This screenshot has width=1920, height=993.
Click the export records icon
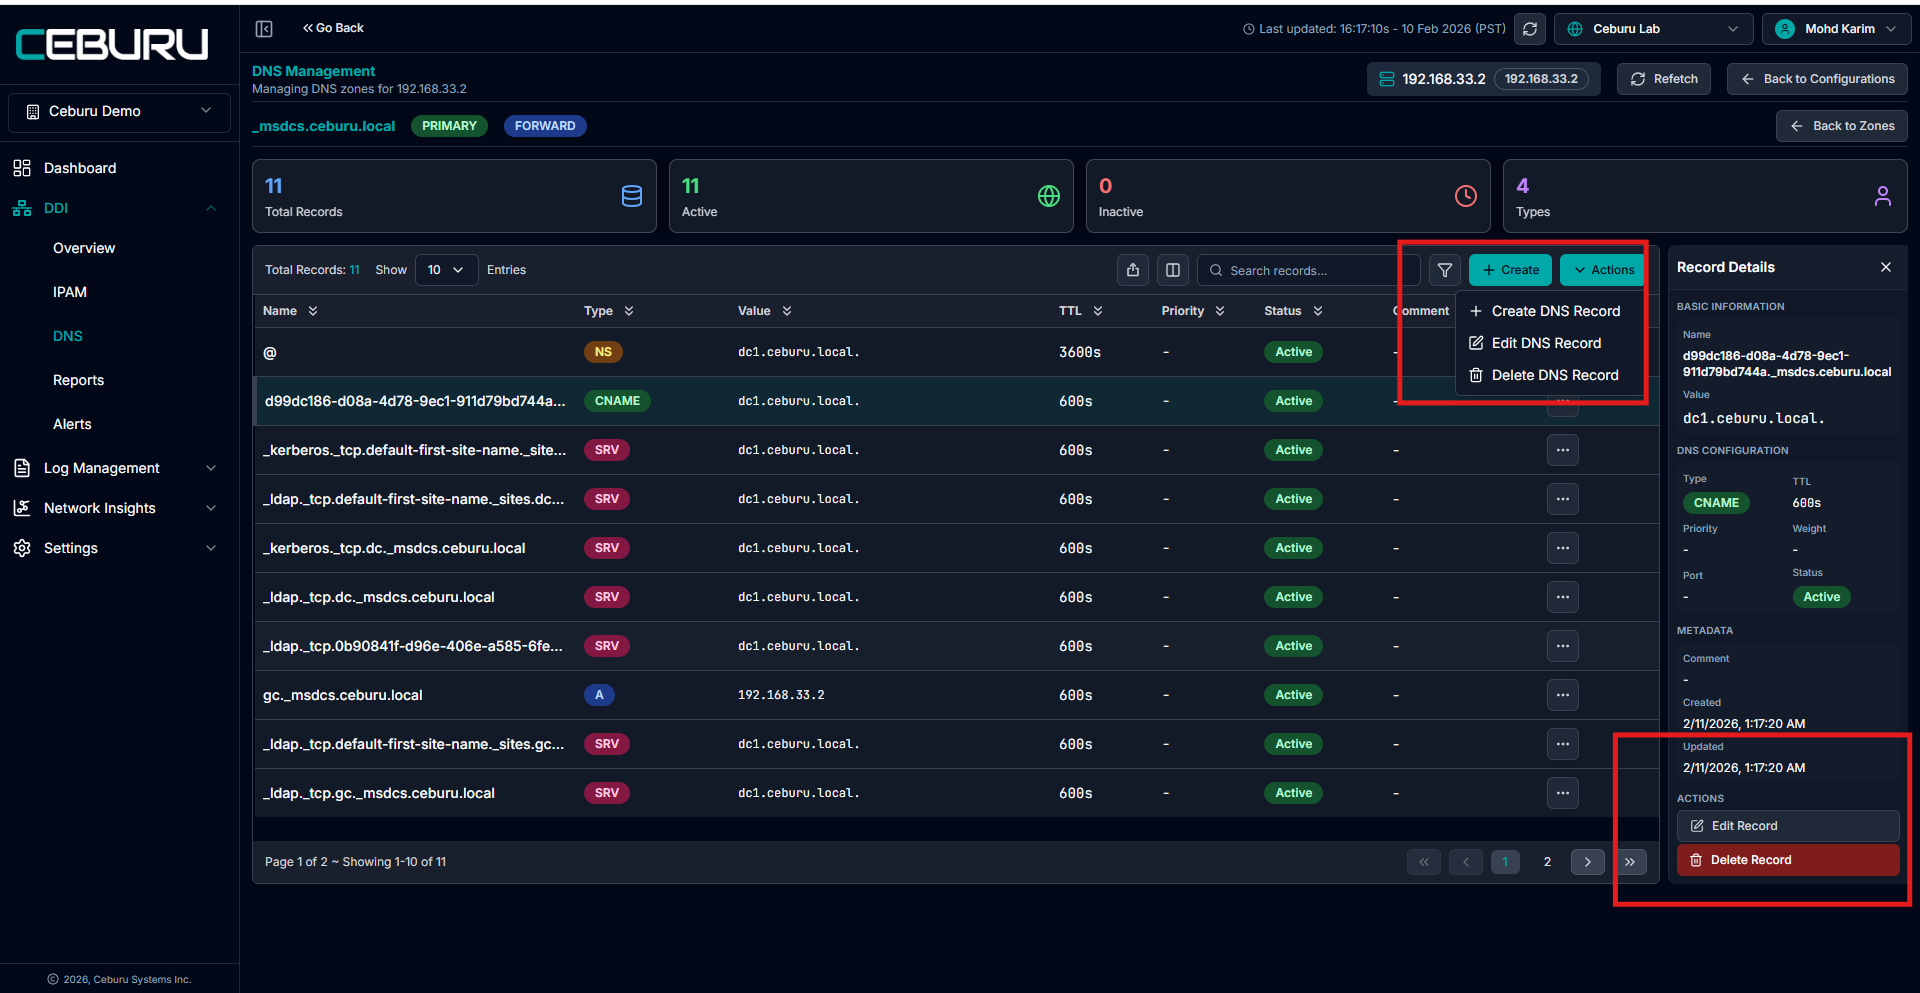tap(1133, 270)
